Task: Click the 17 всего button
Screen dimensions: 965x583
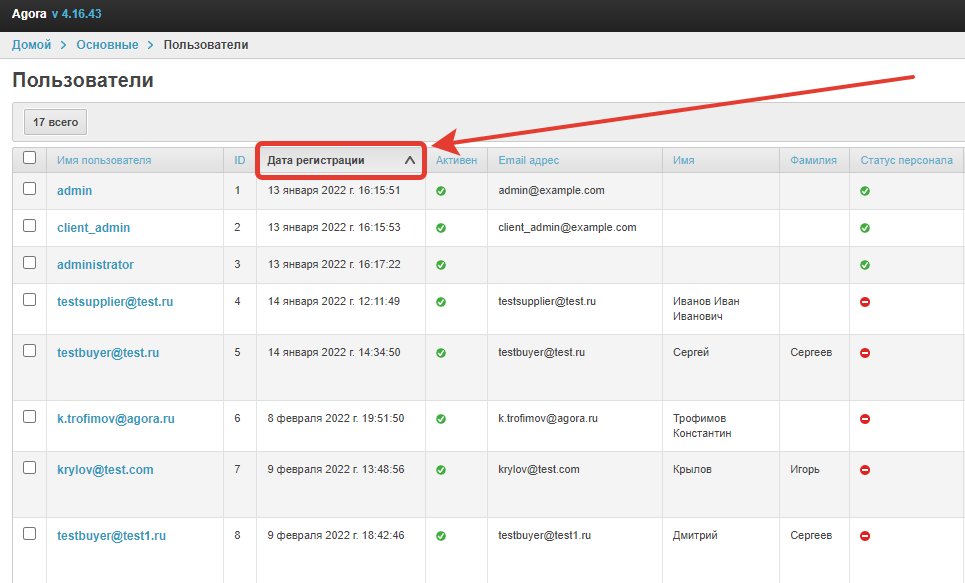Action: pos(55,122)
